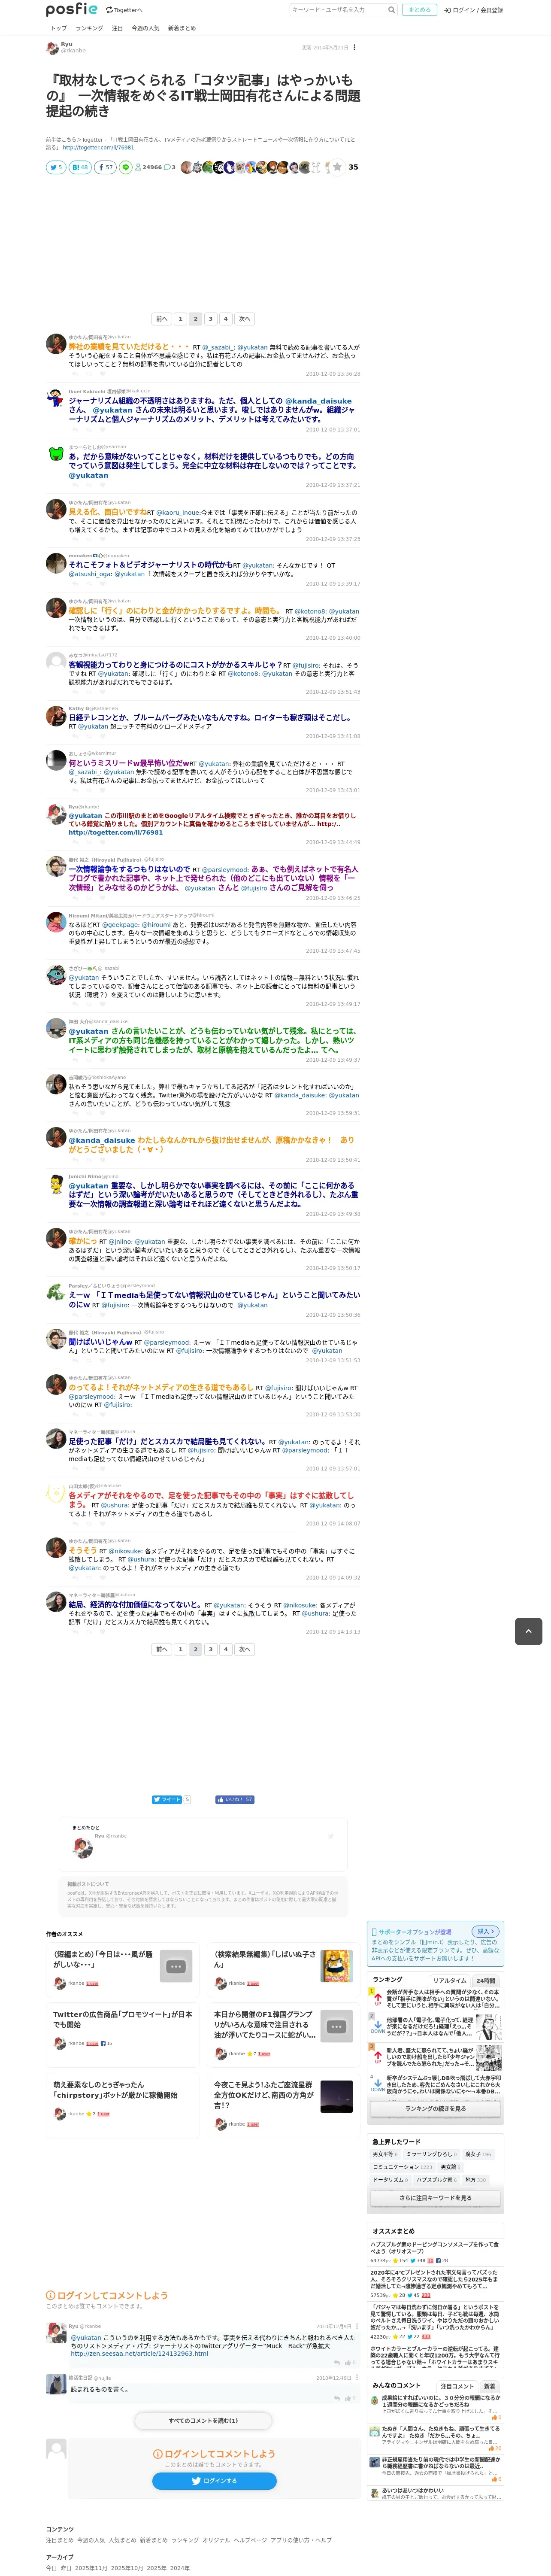Open footer link アプリの使い方・ヘルプ
Image resolution: width=551 pixels, height=2576 pixels.
coord(301,2539)
